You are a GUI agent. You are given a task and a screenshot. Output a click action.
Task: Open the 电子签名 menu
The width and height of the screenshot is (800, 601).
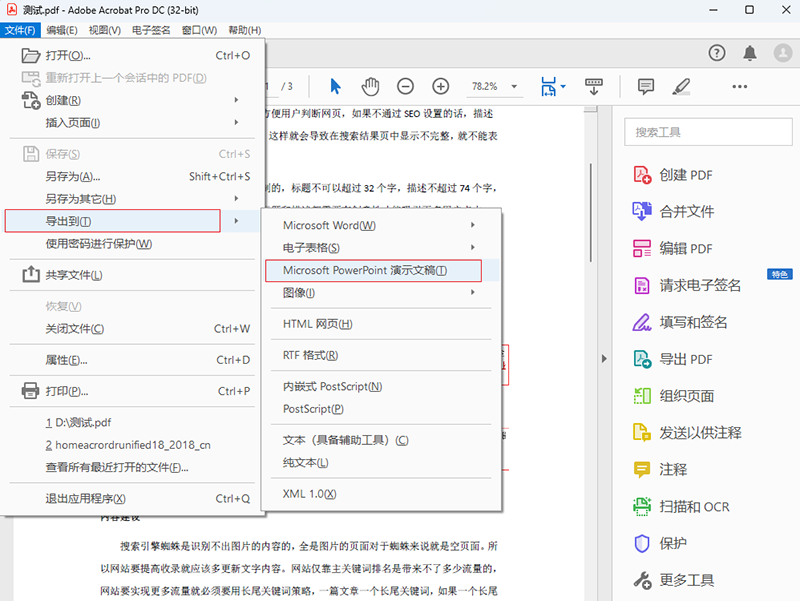[151, 30]
